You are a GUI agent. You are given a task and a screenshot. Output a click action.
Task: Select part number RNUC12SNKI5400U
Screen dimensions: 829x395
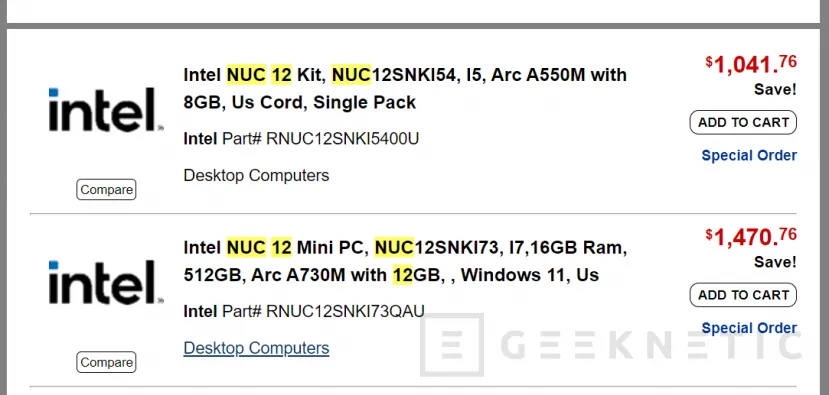click(x=342, y=139)
